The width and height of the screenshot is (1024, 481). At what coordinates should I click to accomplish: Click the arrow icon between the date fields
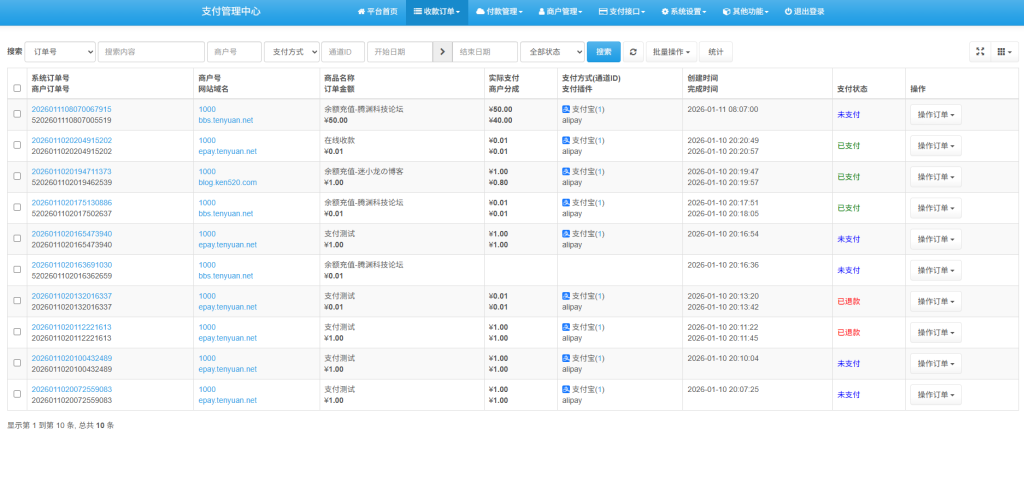(442, 51)
